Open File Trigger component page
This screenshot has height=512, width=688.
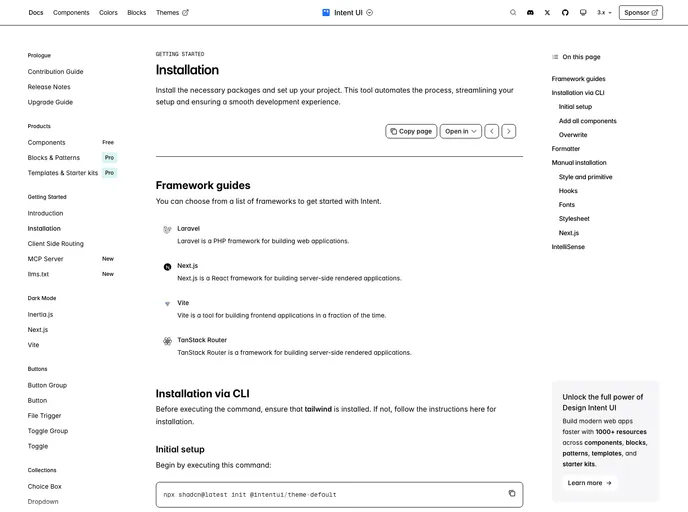pyautogui.click(x=44, y=415)
